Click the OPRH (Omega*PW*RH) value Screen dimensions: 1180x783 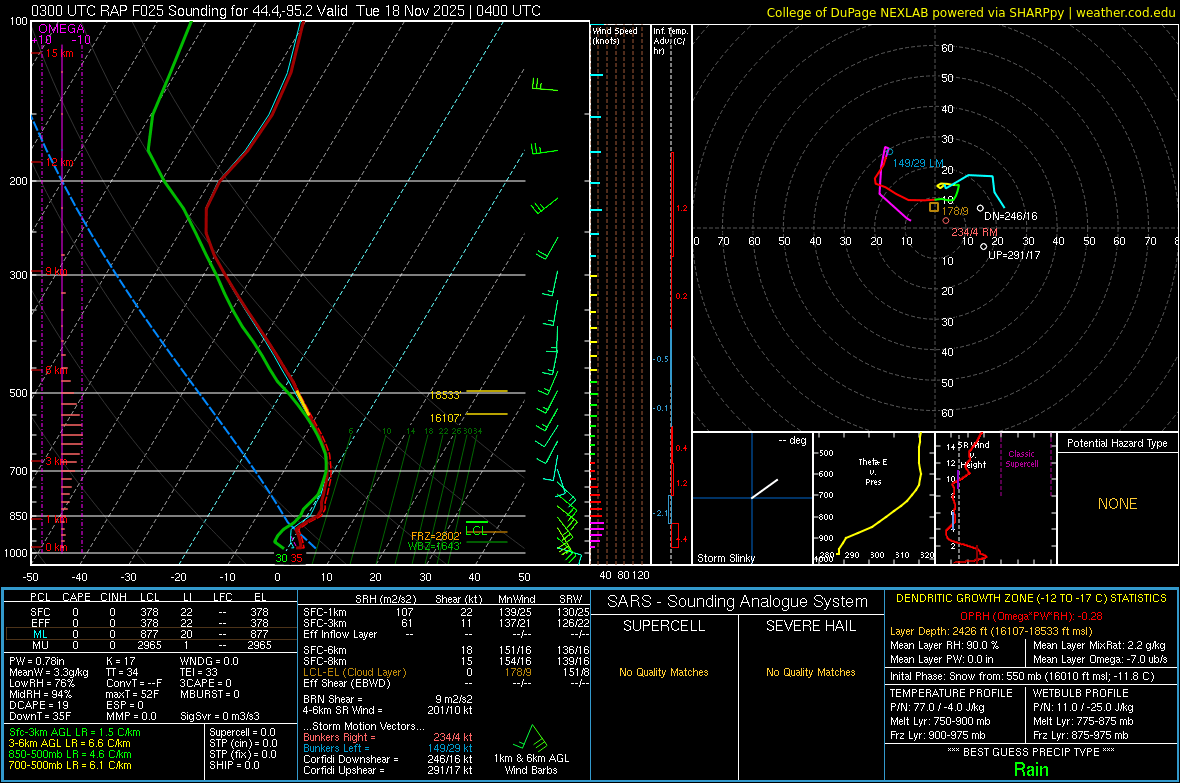point(1031,617)
